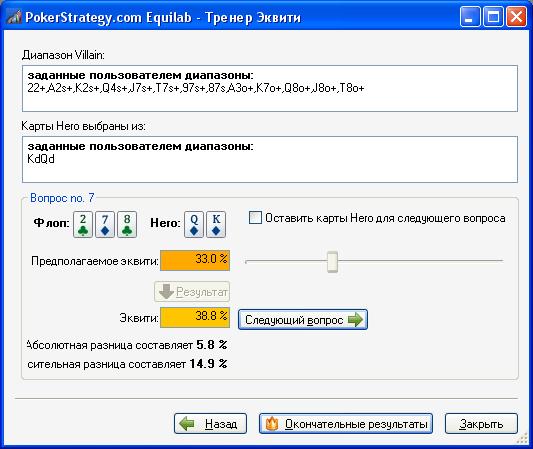533x449 pixels.
Task: Click the Villain range text box
Action: (x=270, y=88)
